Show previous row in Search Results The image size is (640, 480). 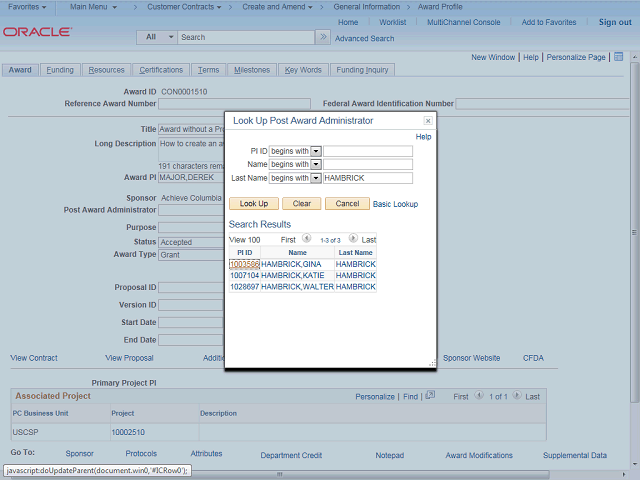[305, 240]
